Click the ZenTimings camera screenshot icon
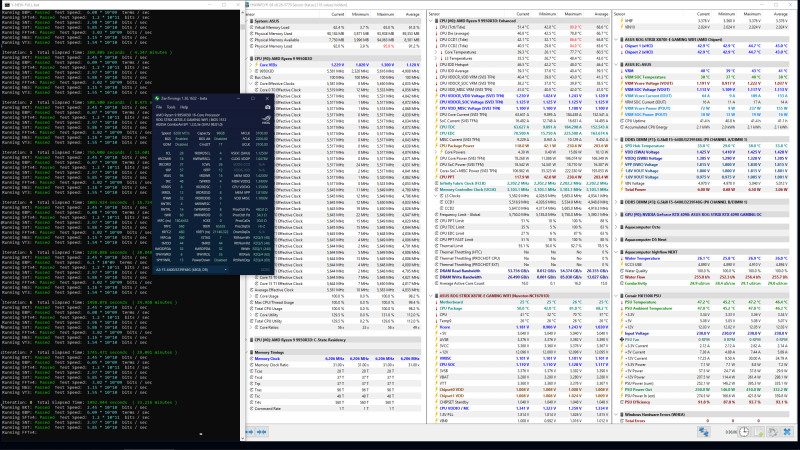This screenshot has height=450, width=800. pyautogui.click(x=267, y=107)
